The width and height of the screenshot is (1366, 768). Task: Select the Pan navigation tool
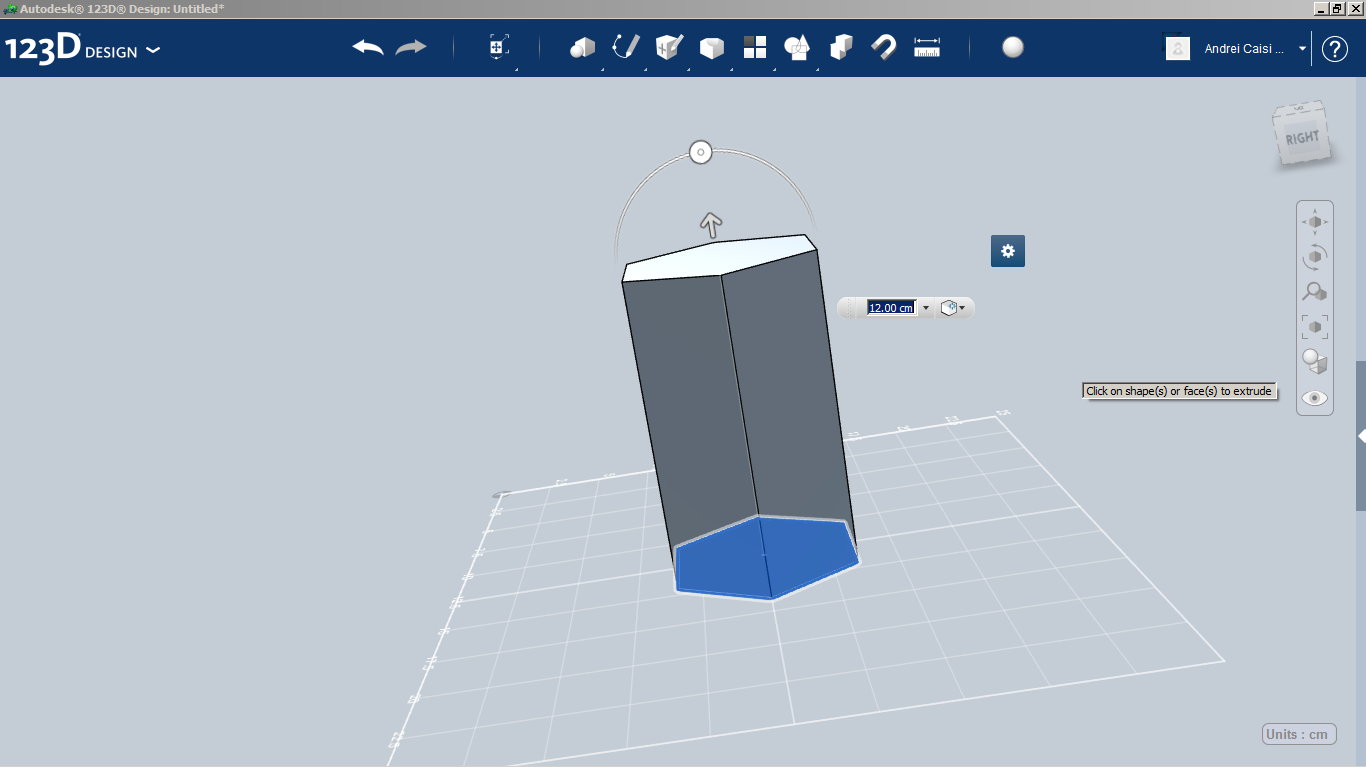pyautogui.click(x=1315, y=222)
